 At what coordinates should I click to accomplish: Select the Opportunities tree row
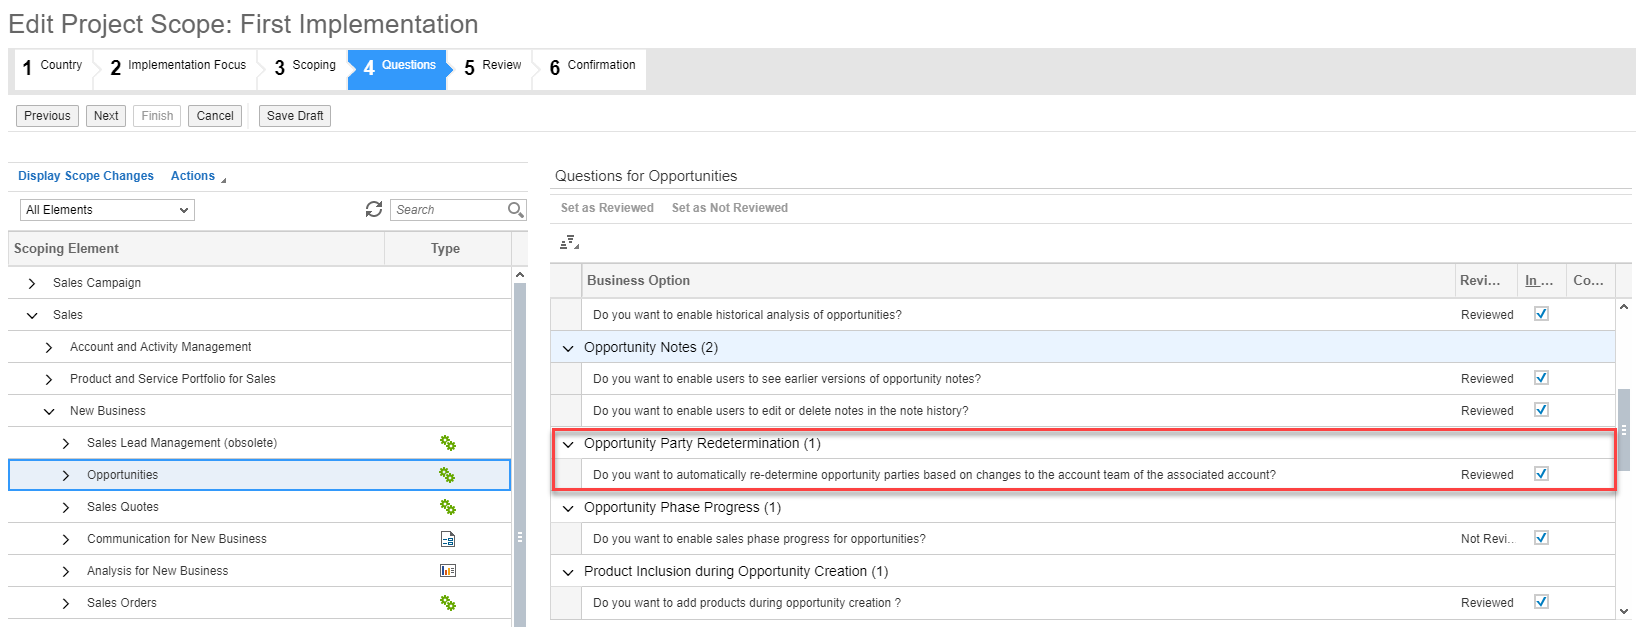pyautogui.click(x=259, y=475)
